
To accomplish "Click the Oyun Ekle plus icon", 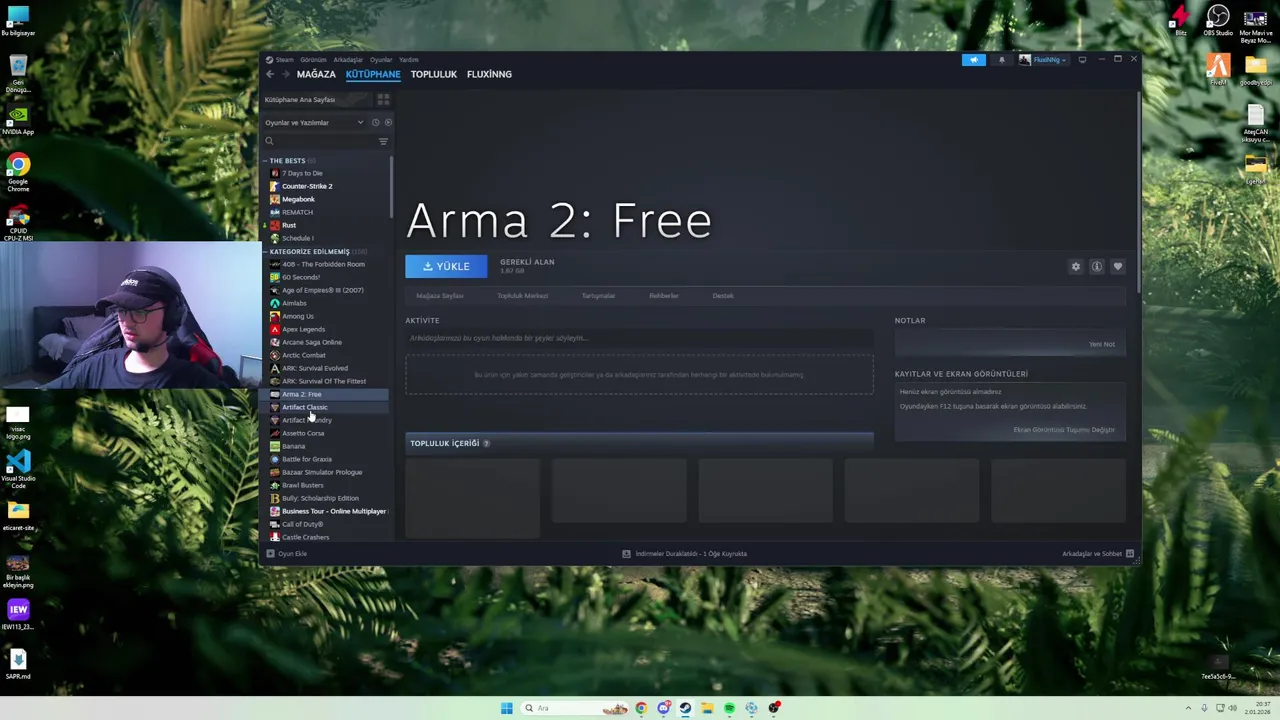I will pyautogui.click(x=270, y=553).
